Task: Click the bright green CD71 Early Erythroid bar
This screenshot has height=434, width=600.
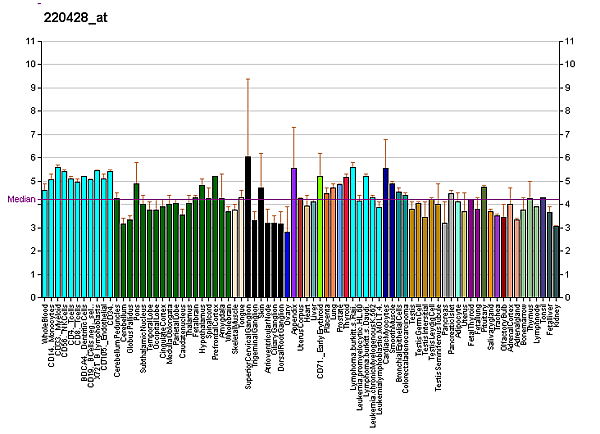Action: point(320,236)
